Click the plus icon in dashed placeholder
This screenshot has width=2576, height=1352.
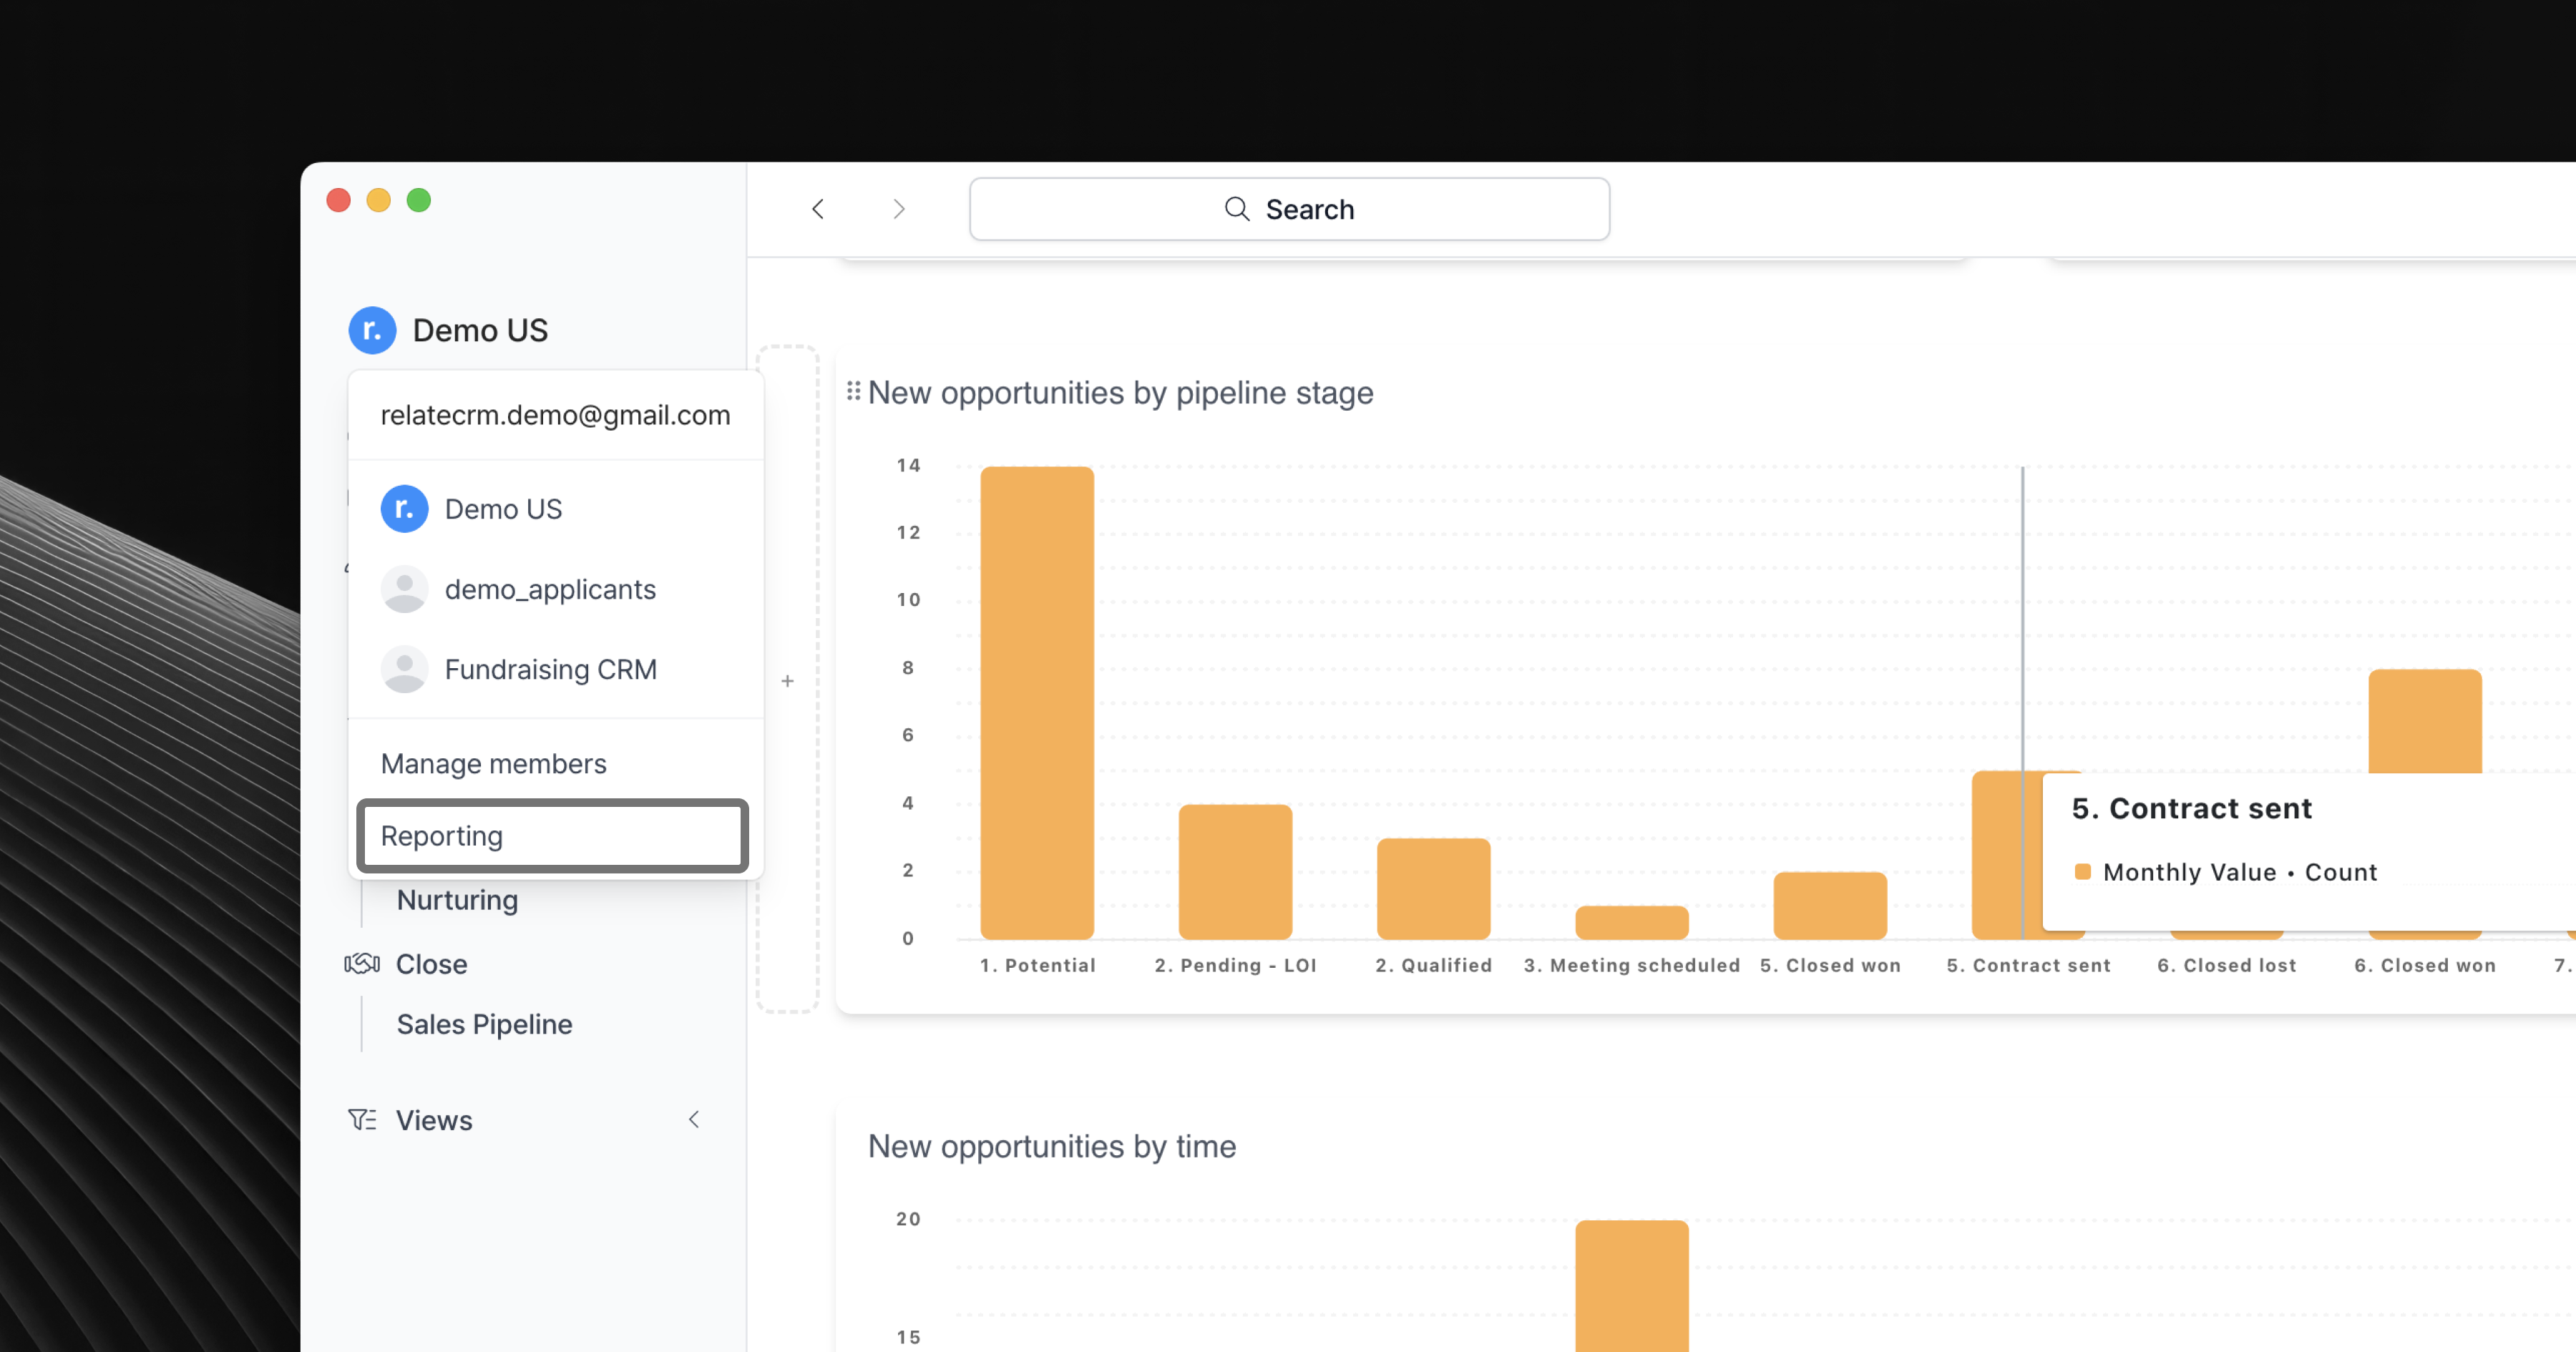(788, 681)
